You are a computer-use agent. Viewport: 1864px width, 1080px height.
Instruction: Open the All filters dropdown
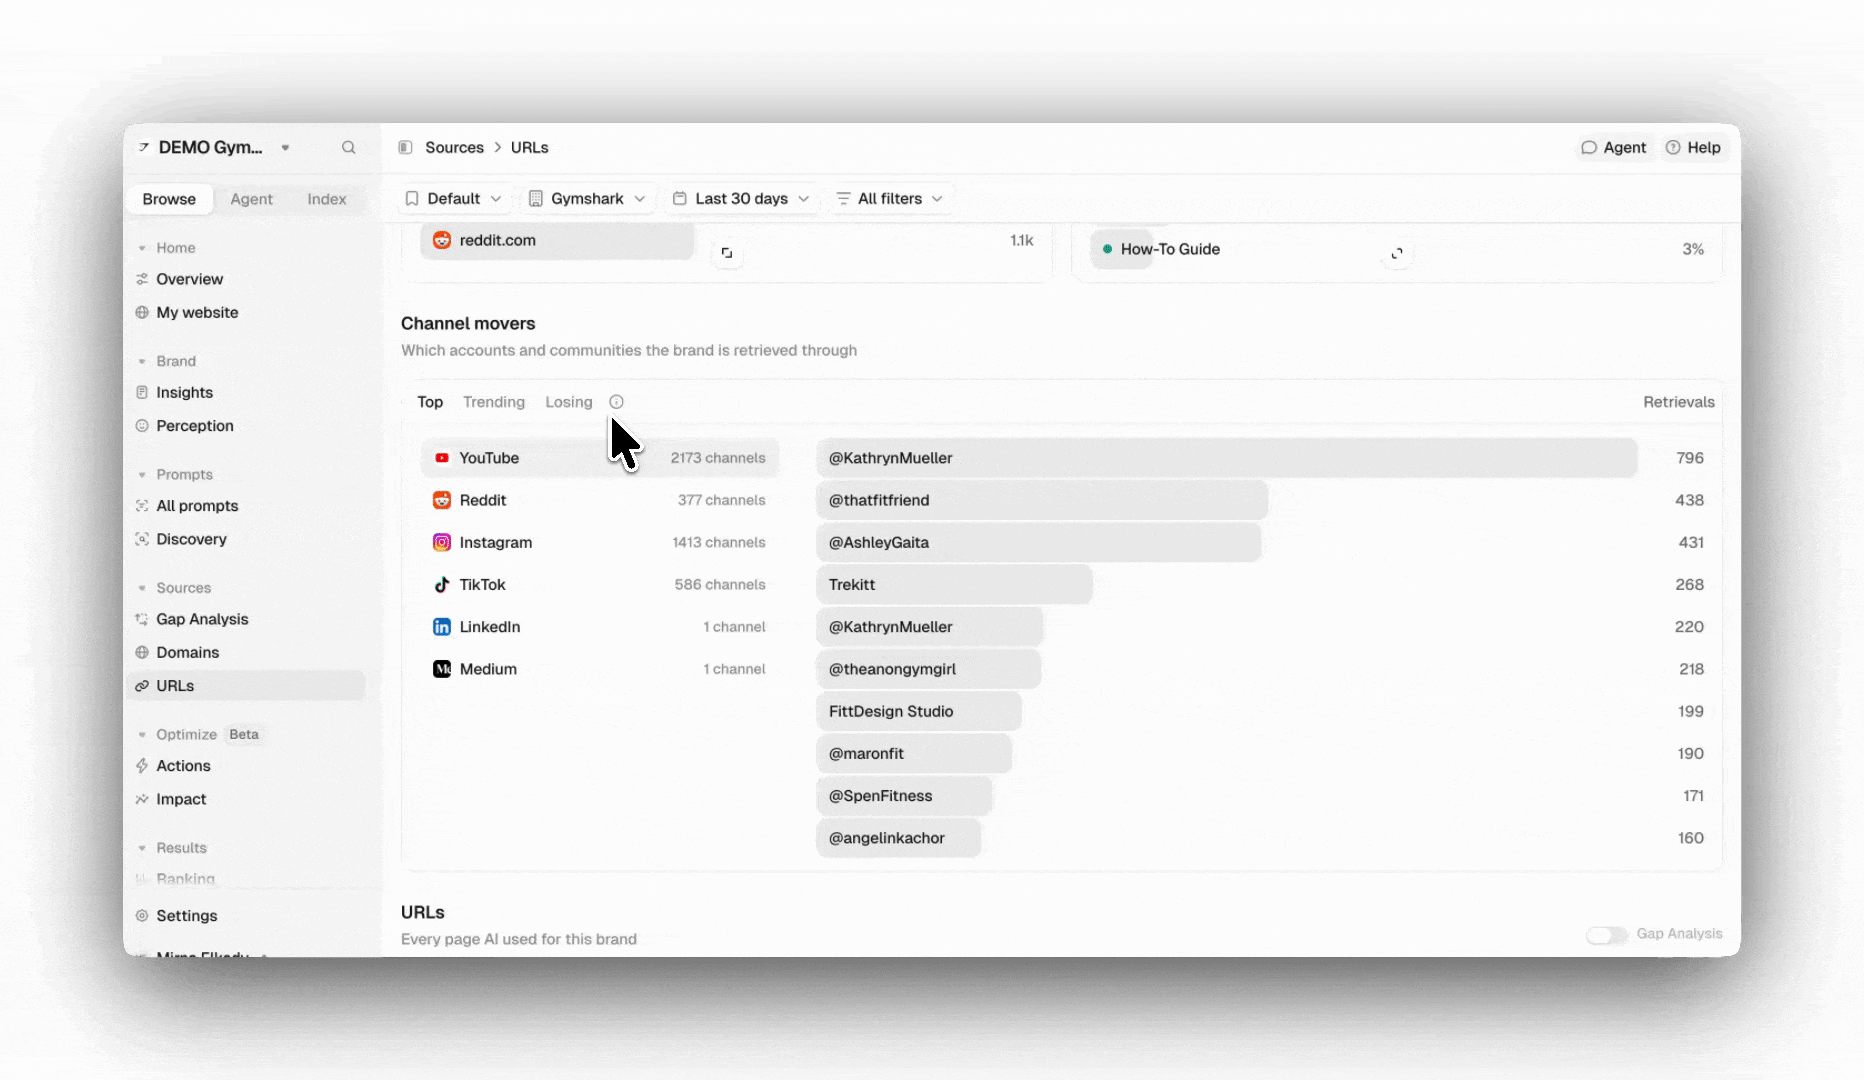coord(889,199)
